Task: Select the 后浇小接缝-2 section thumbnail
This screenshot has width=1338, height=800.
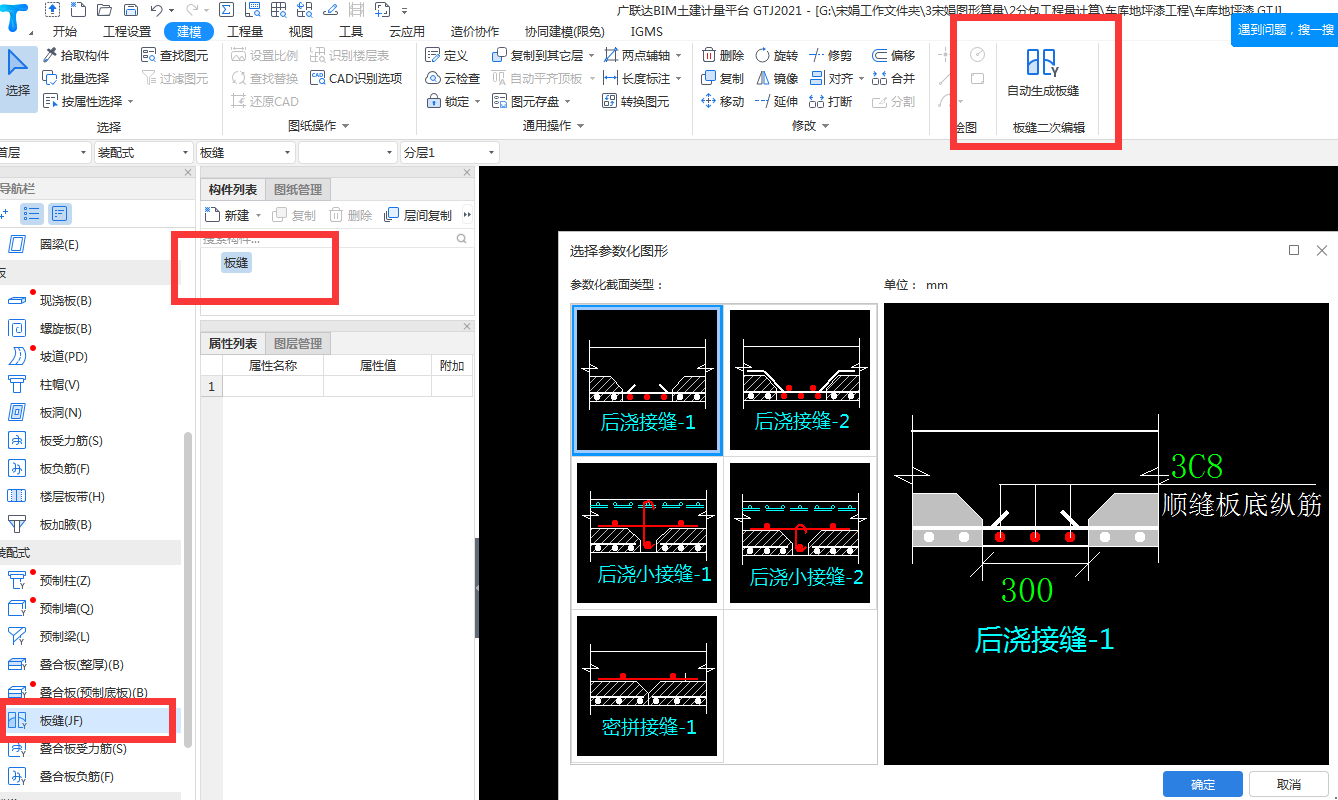Action: [x=800, y=533]
